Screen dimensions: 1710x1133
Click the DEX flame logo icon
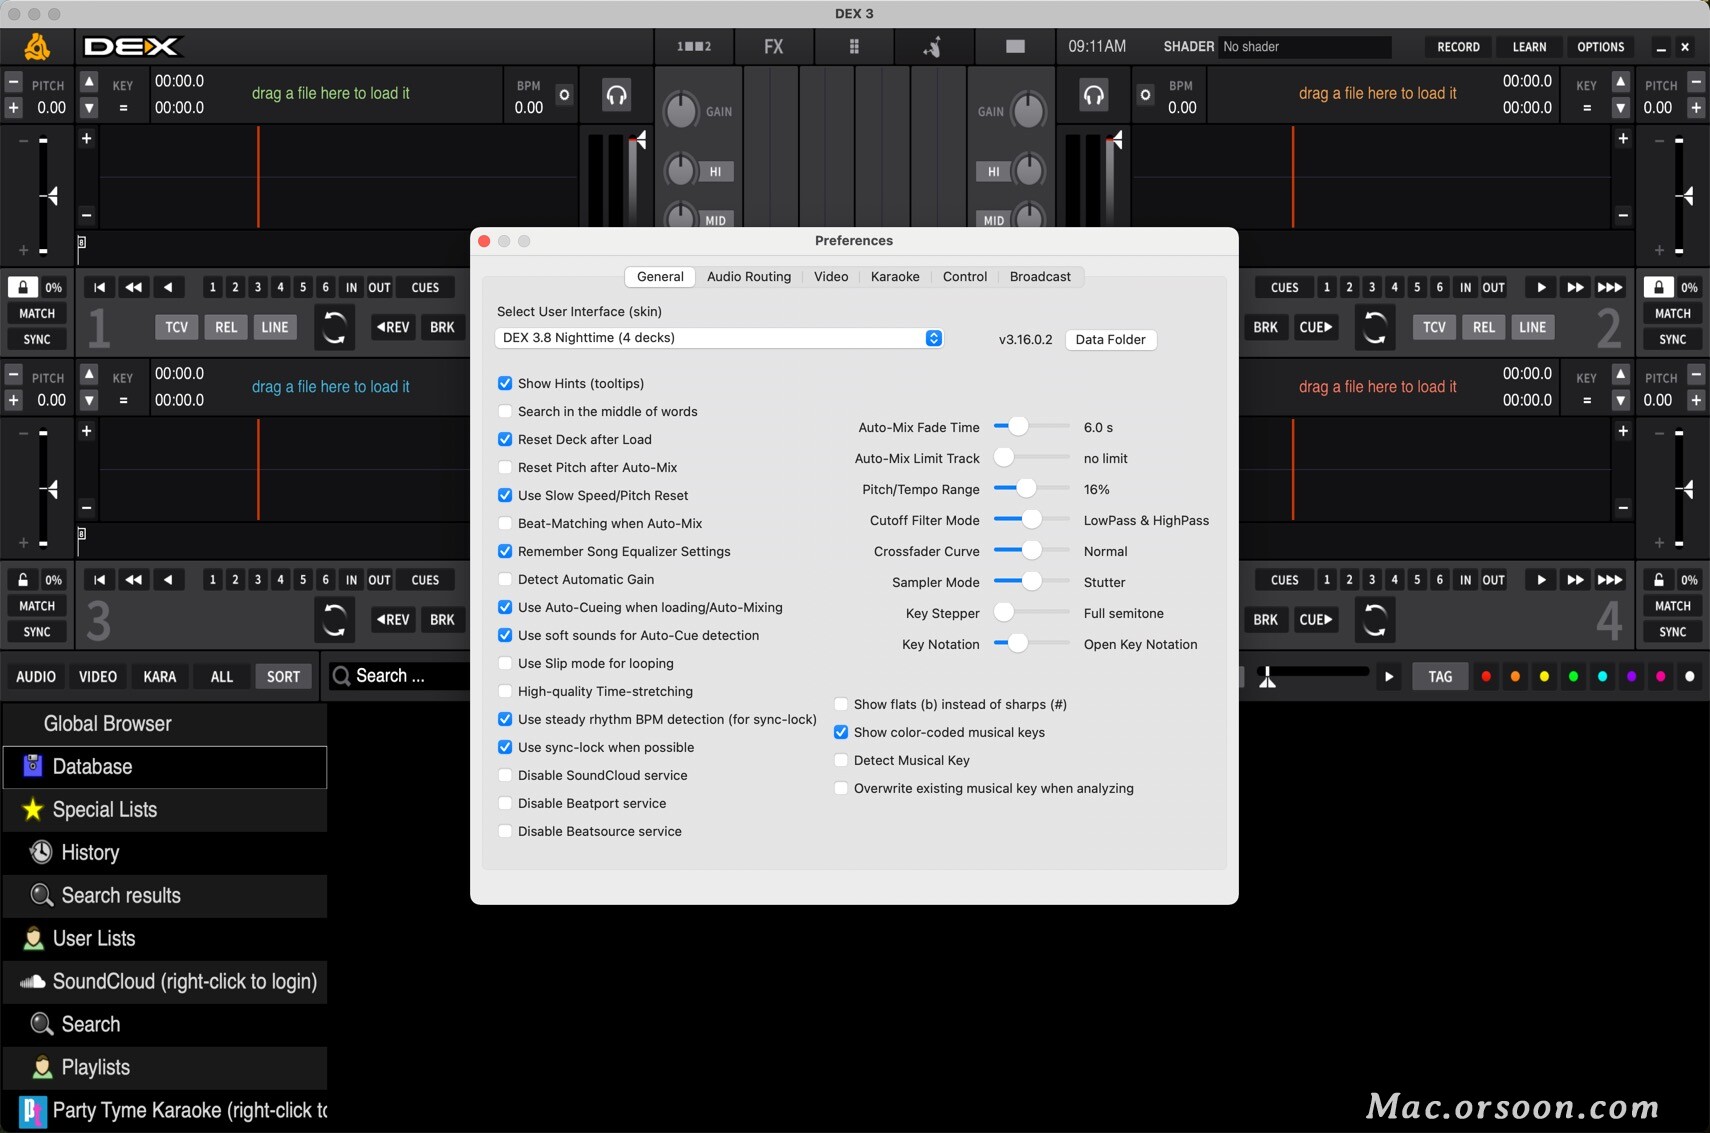[37, 46]
